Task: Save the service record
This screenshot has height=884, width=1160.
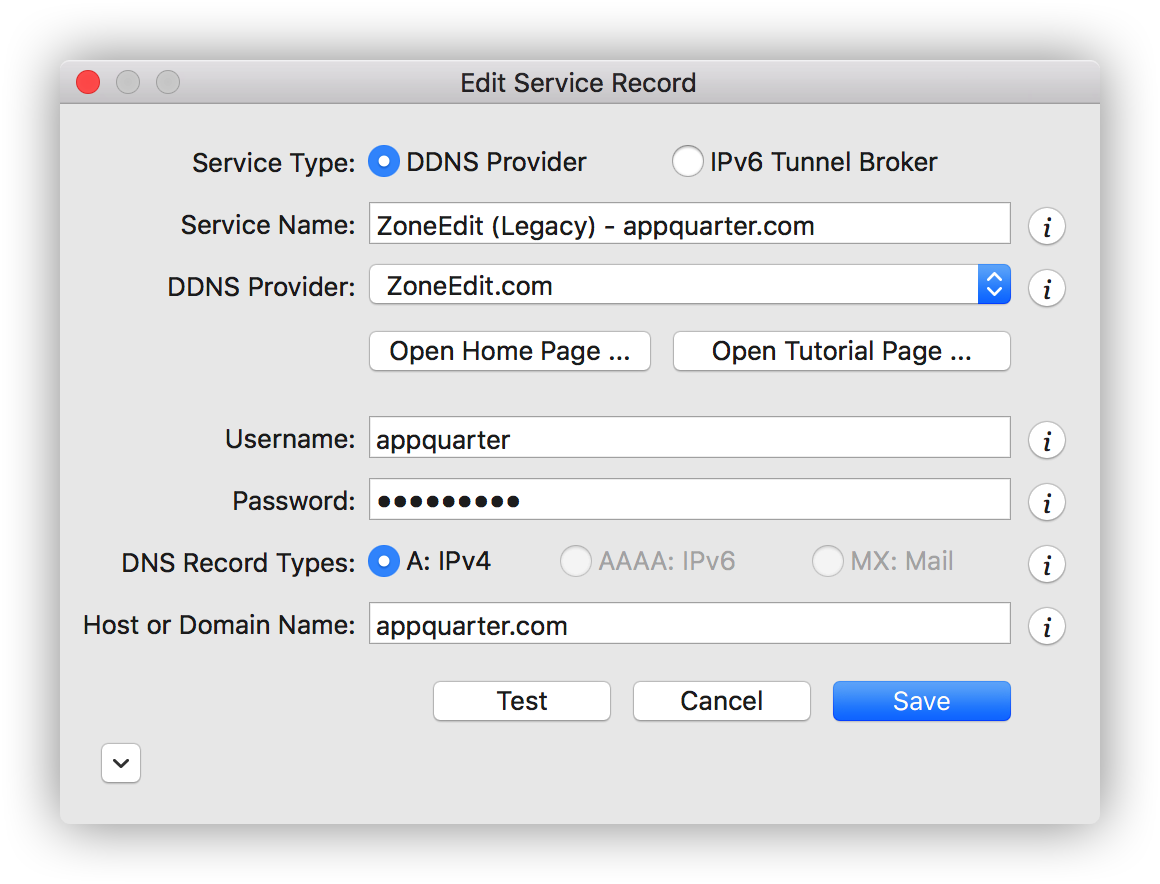Action: point(921,701)
